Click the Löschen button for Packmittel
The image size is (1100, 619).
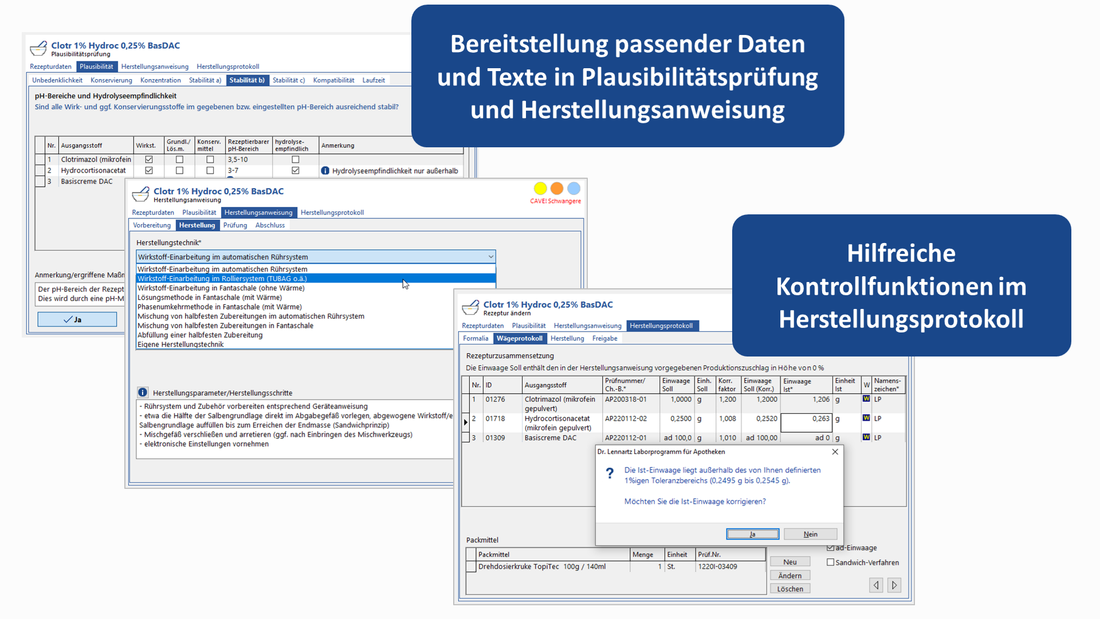click(x=790, y=589)
